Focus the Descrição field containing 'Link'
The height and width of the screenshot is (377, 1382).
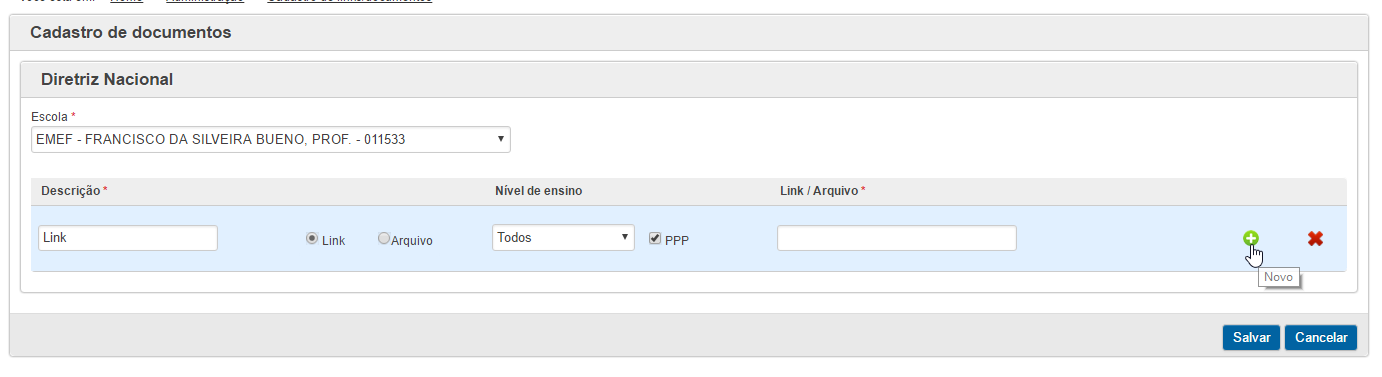click(128, 238)
